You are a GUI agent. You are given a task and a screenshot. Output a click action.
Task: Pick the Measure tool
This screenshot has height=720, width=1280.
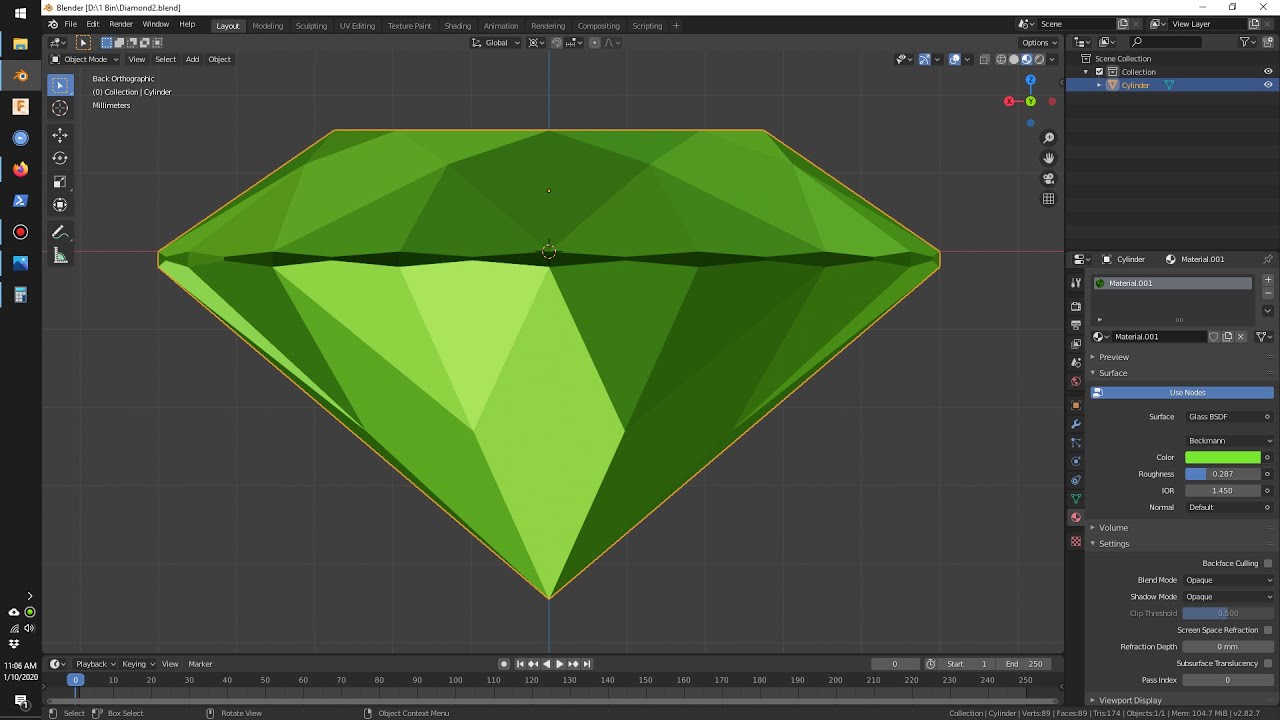[x=60, y=256]
